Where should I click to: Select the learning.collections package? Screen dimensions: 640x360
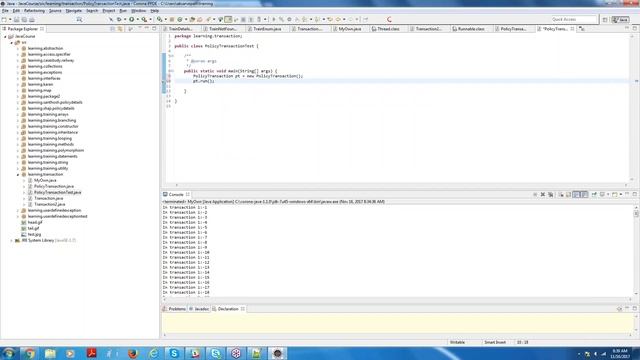pyautogui.click(x=45, y=66)
